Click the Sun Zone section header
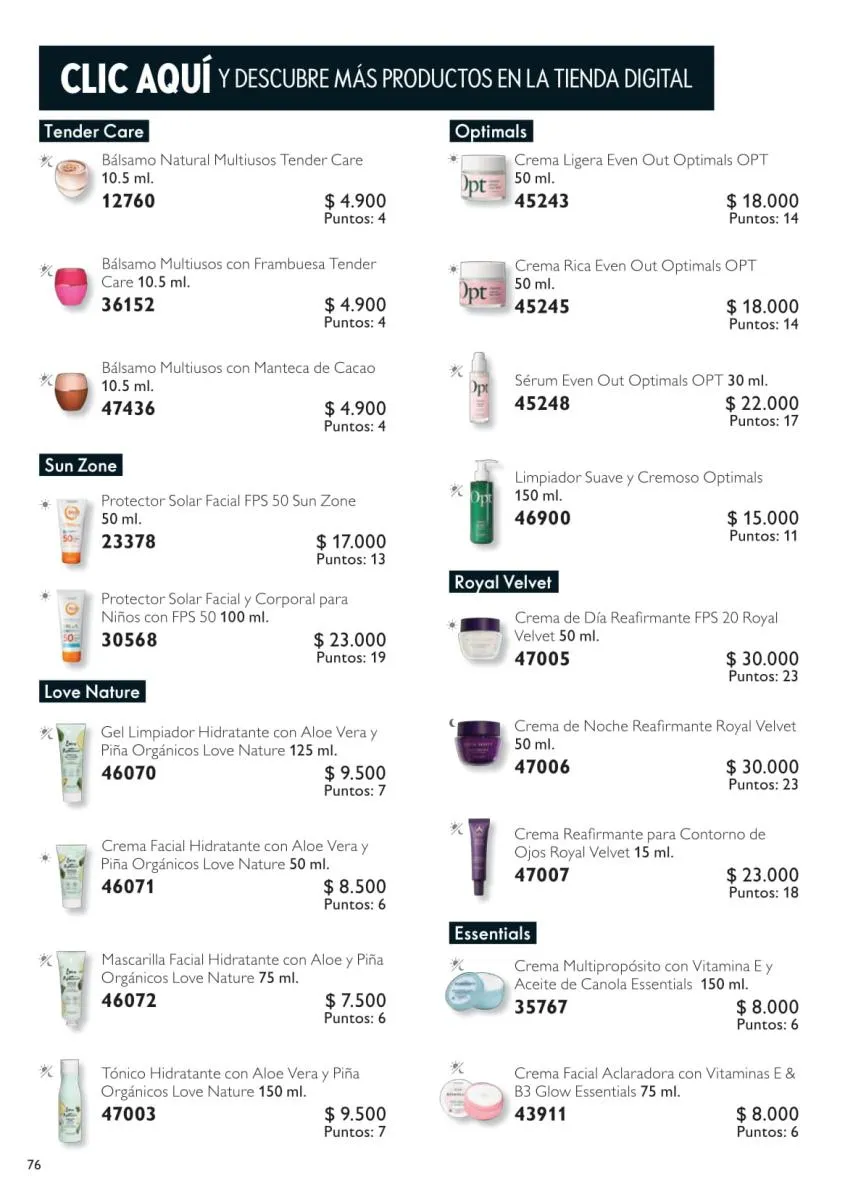This screenshot has width=845, height=1200. 81,465
